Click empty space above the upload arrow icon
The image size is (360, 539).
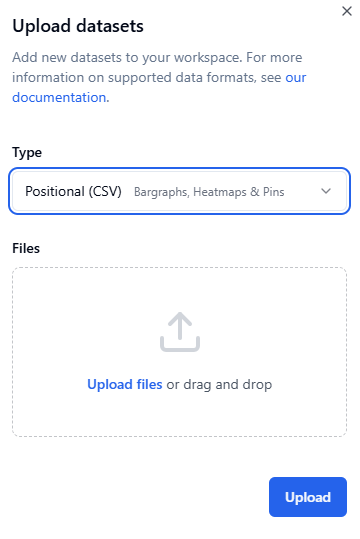[179, 289]
